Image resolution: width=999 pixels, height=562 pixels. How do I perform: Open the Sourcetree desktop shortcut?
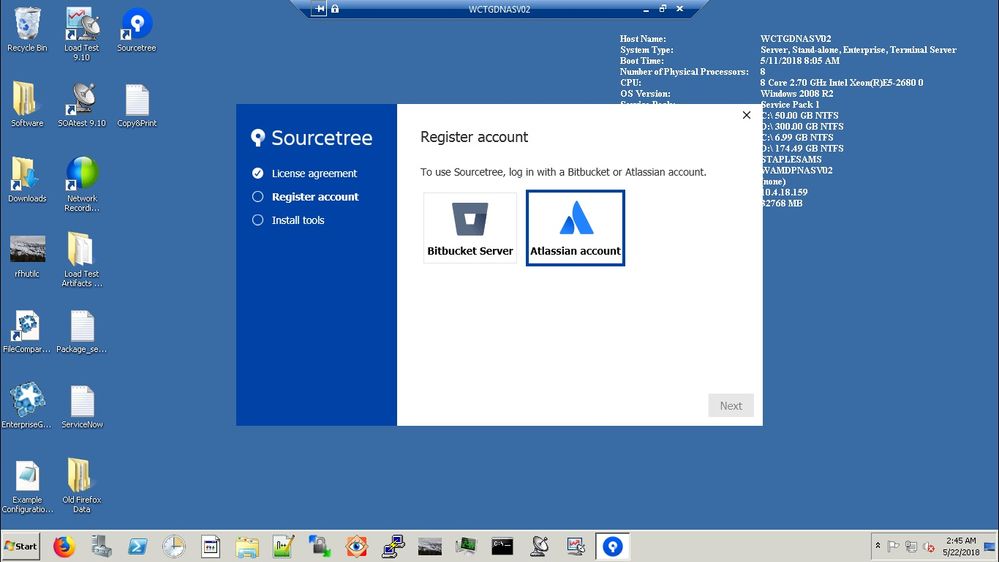coord(136,30)
